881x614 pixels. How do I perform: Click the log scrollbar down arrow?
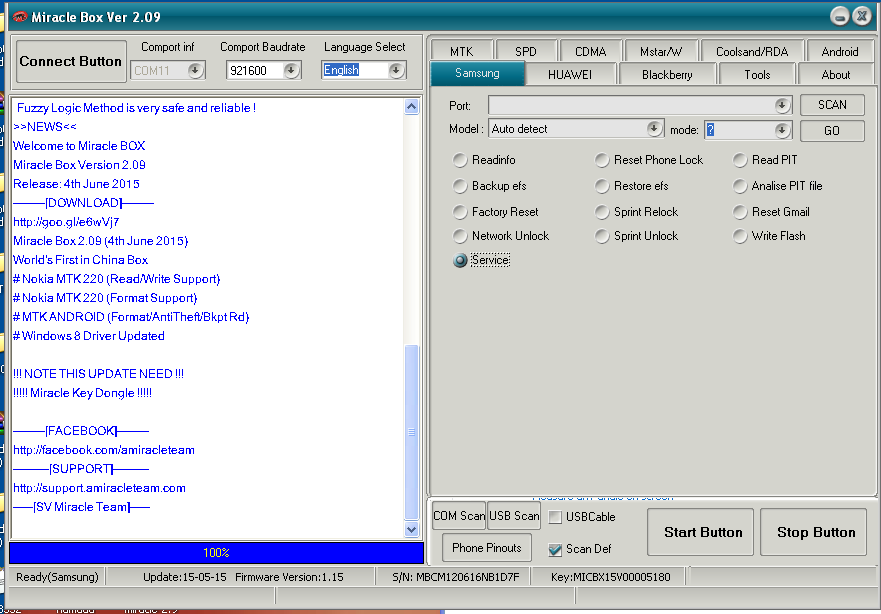[x=411, y=529]
